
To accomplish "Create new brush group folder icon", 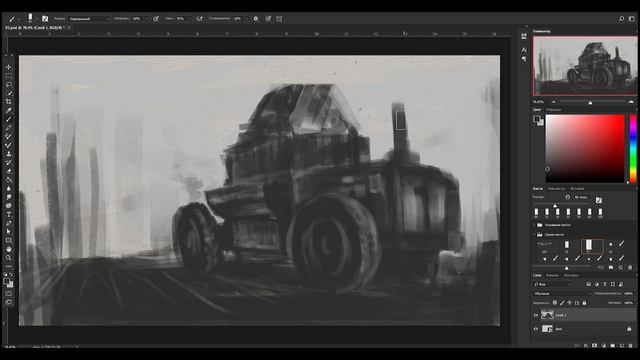I will (x=611, y=267).
